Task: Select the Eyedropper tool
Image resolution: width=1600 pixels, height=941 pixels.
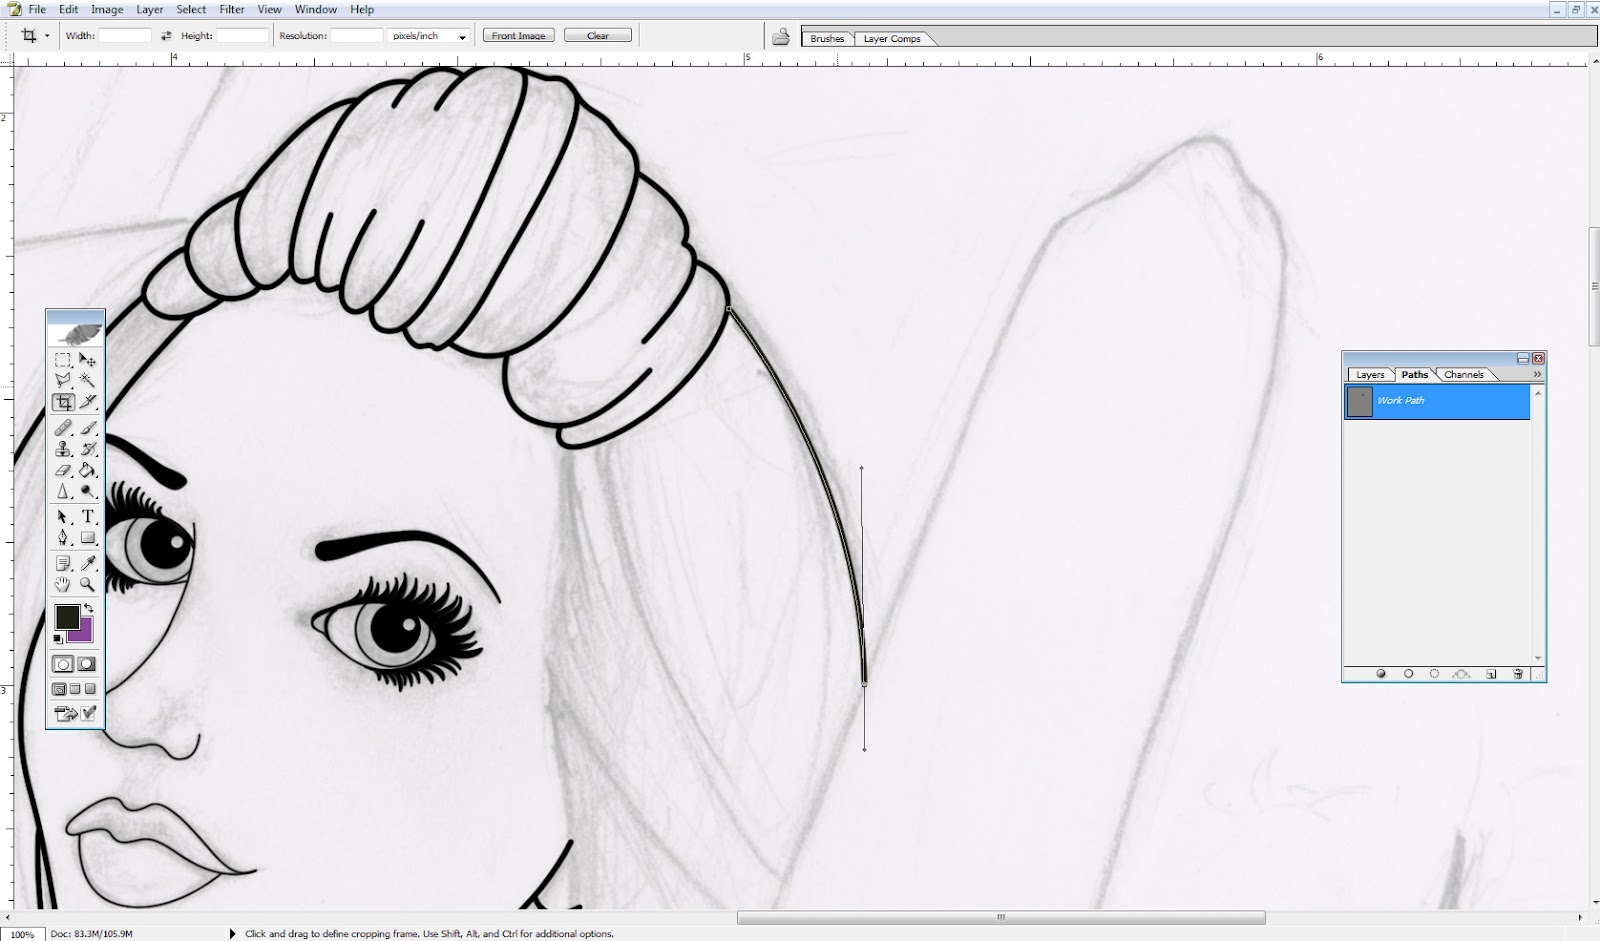Action: (x=88, y=562)
